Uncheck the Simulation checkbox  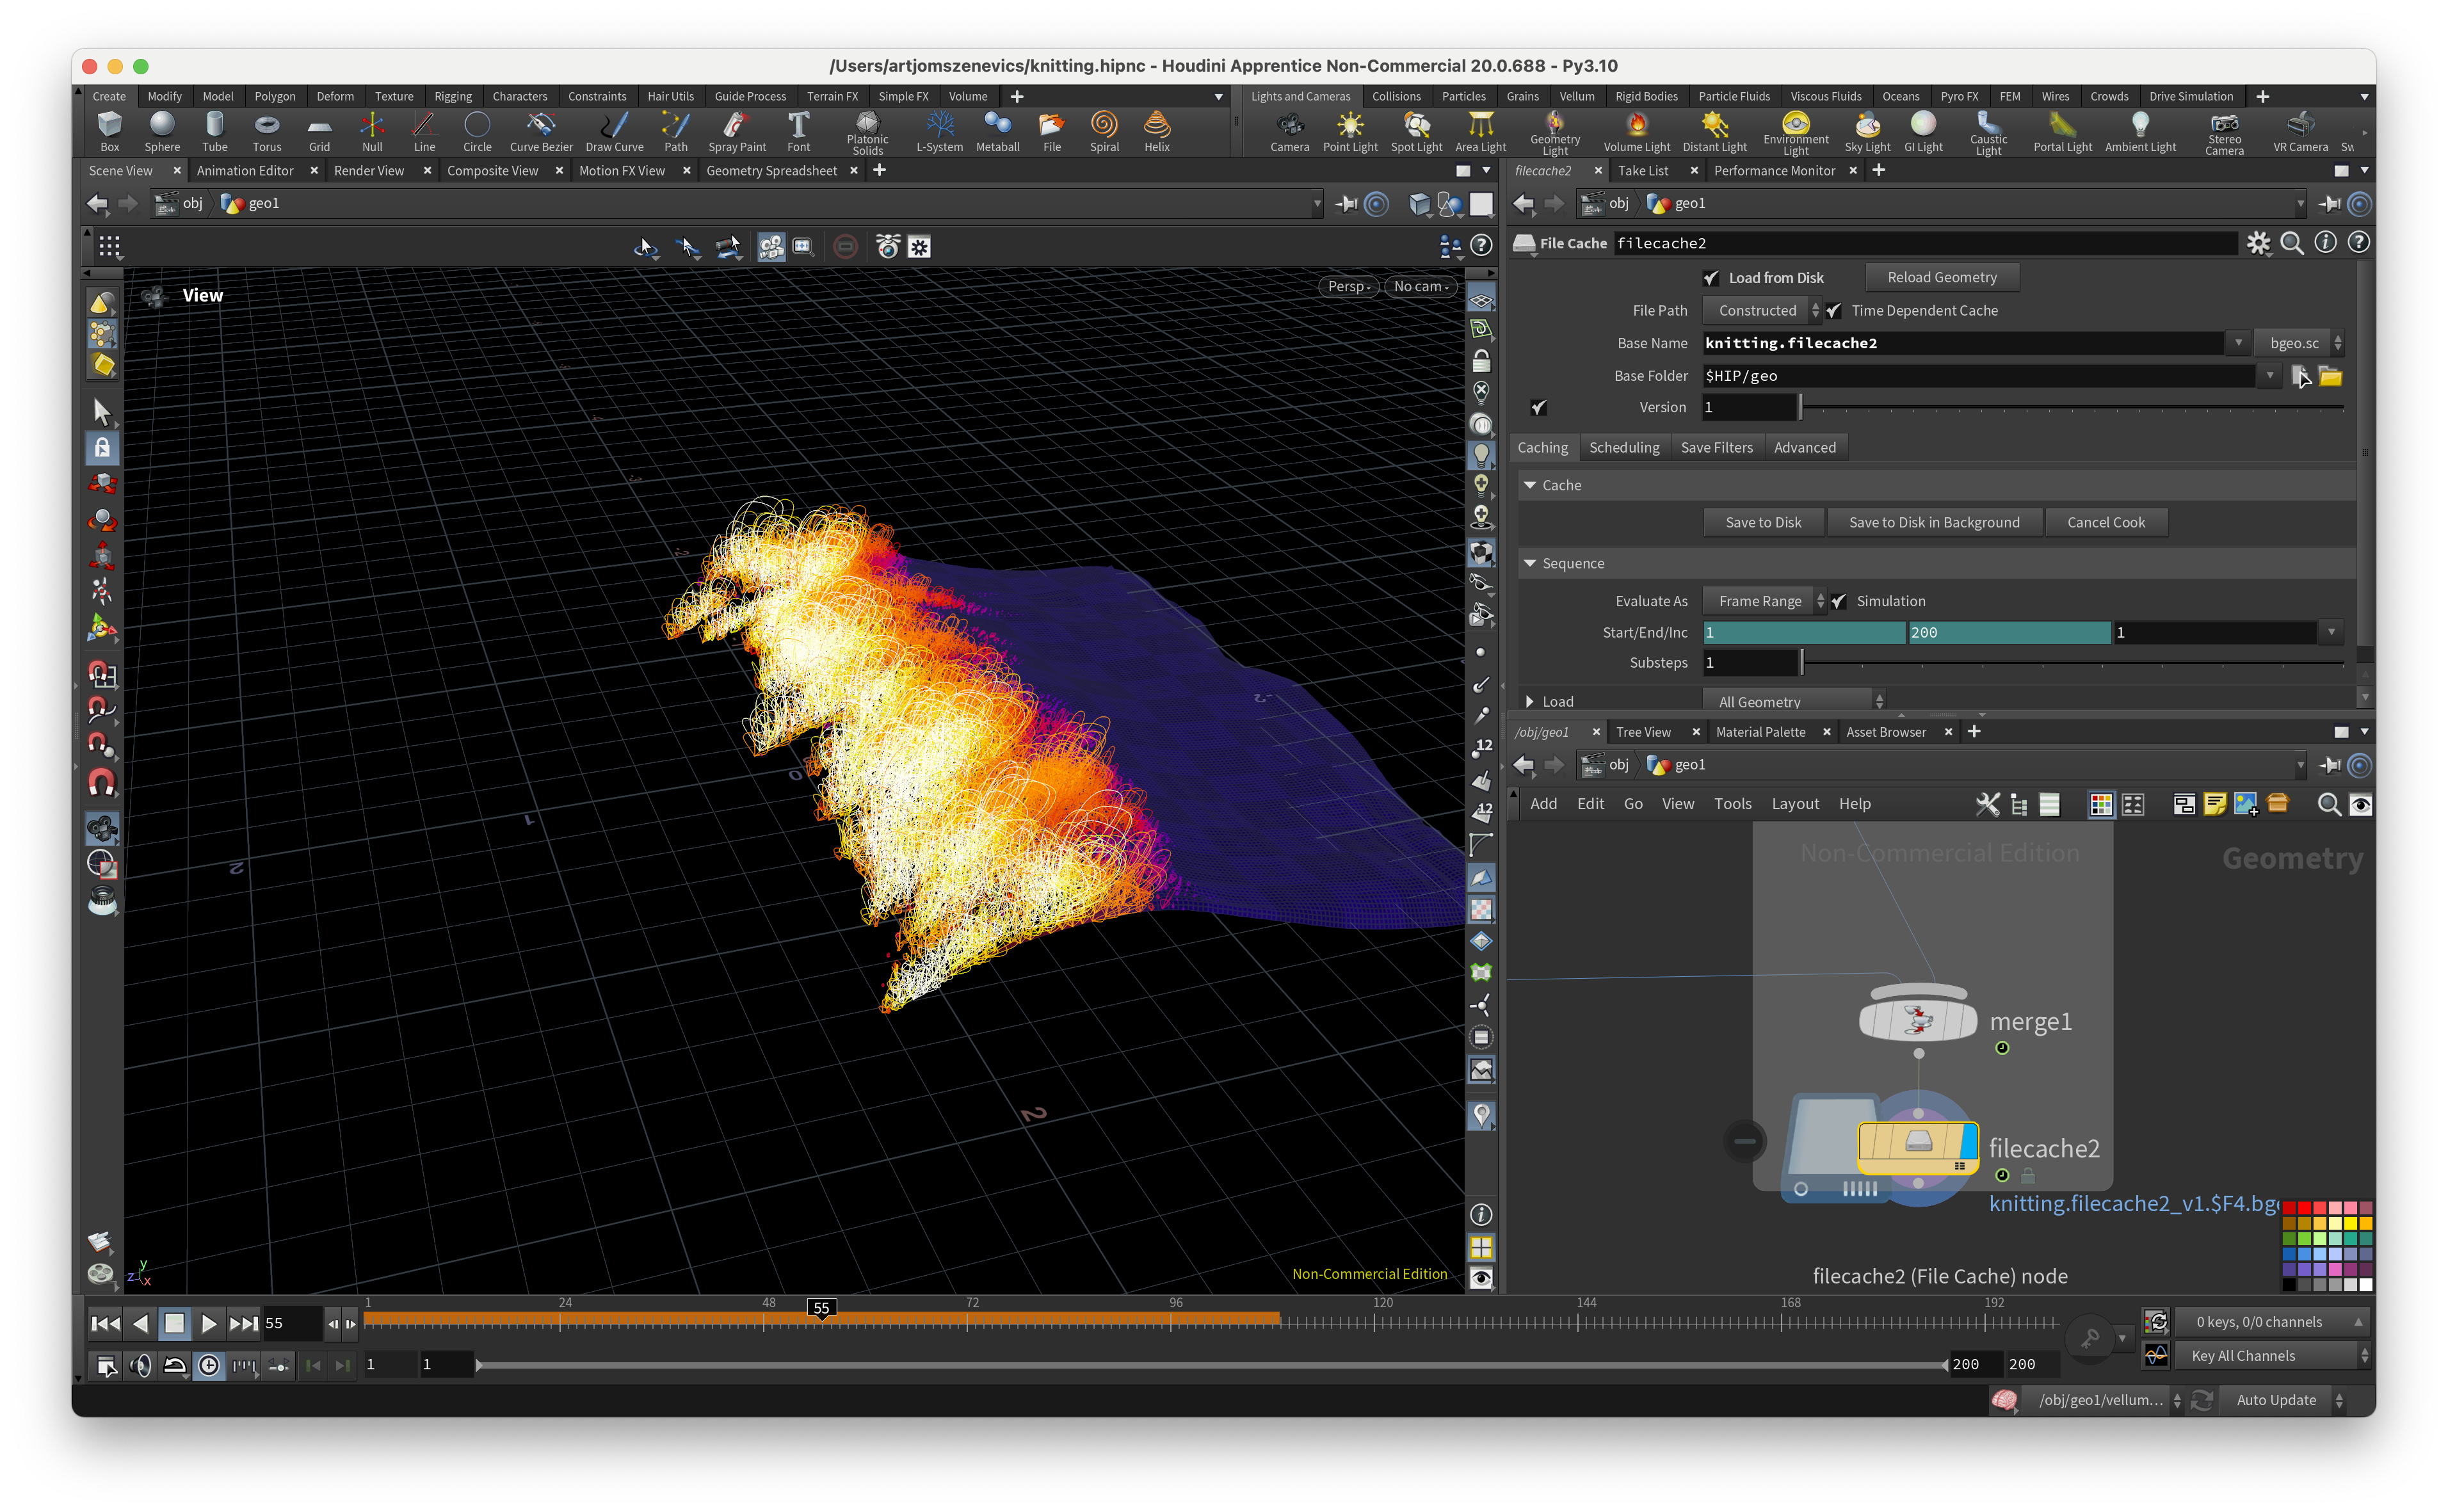[1839, 601]
